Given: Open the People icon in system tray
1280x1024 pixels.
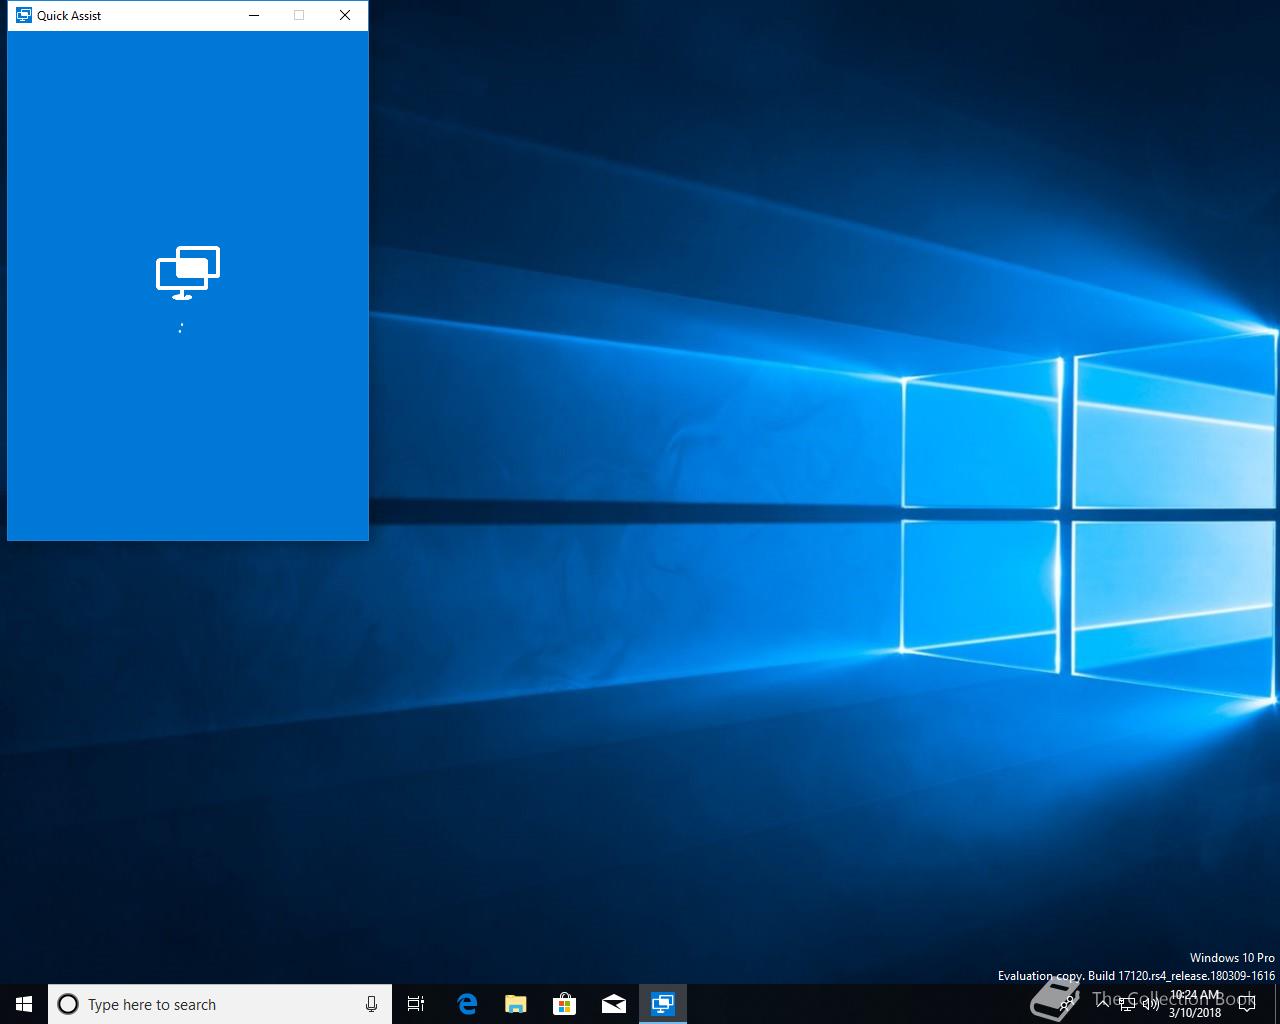Looking at the screenshot, I should (1067, 1004).
